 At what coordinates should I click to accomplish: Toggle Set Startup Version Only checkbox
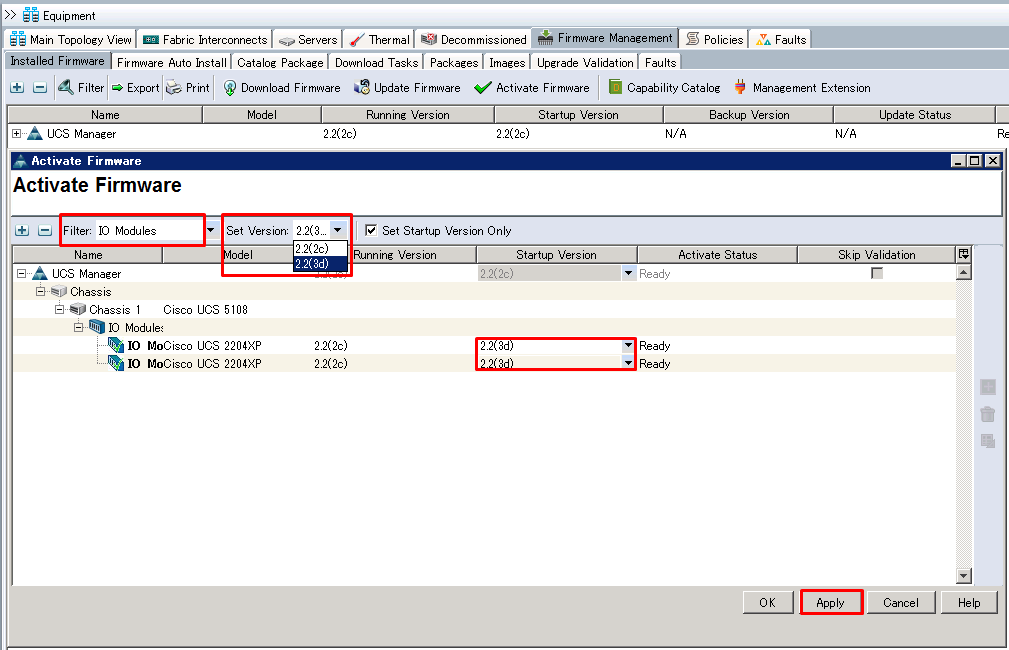tap(371, 230)
